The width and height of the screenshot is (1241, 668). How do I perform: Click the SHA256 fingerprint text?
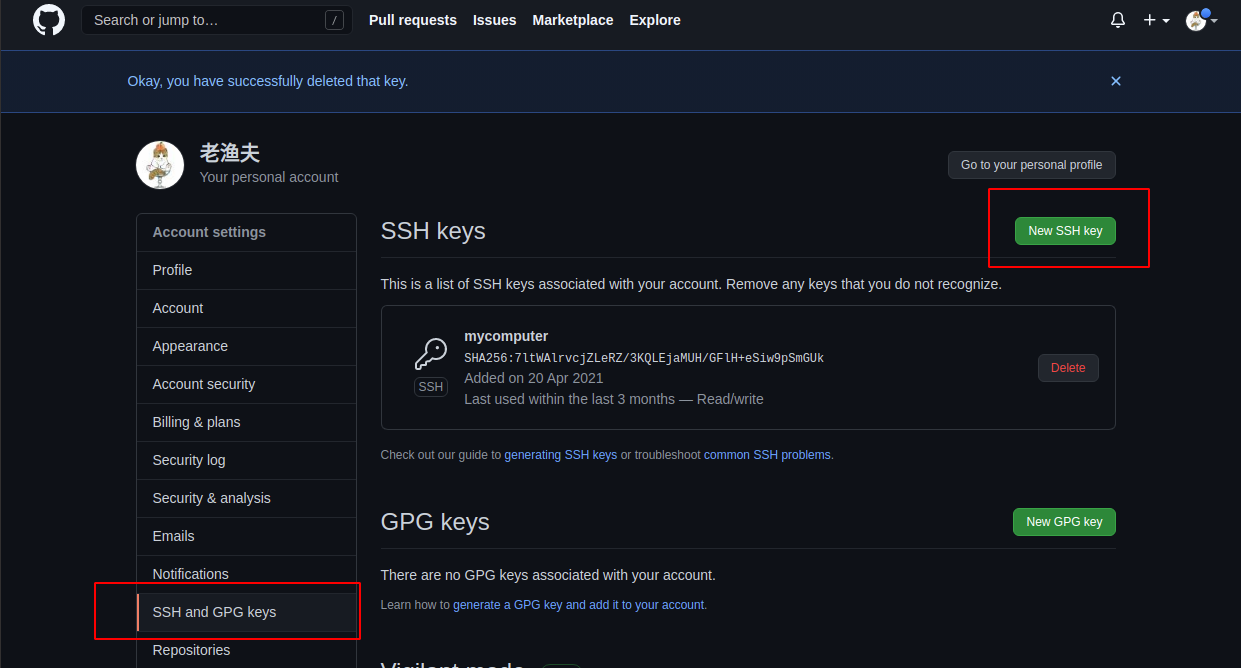[x=644, y=358]
